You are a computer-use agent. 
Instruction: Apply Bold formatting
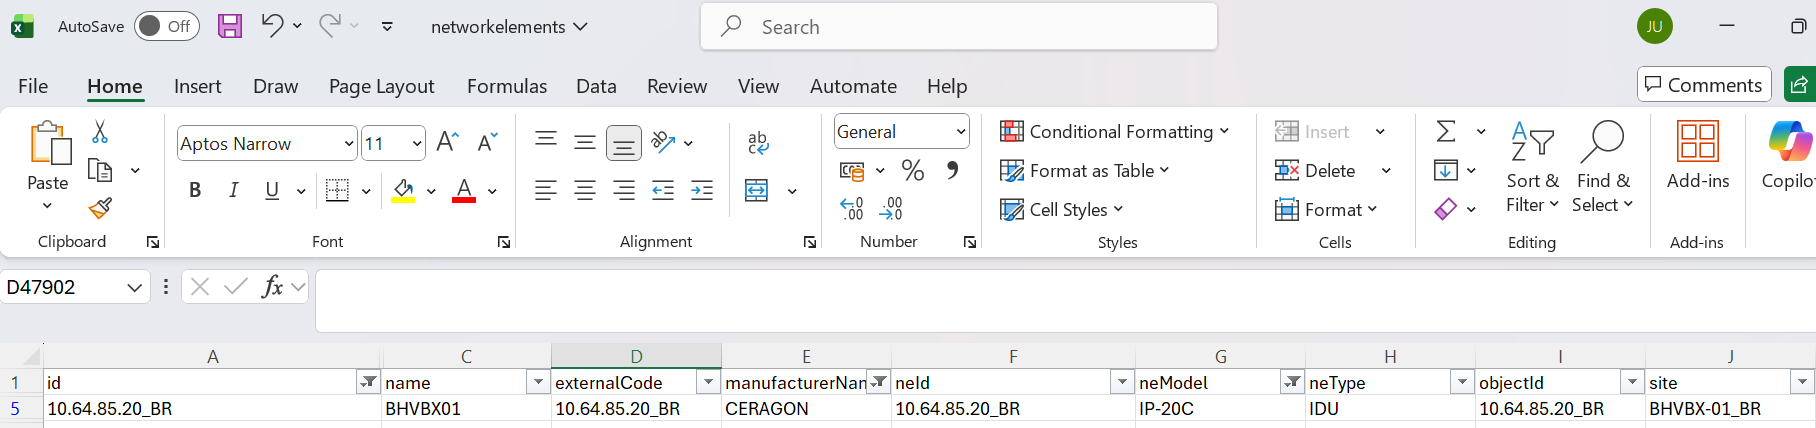click(195, 190)
